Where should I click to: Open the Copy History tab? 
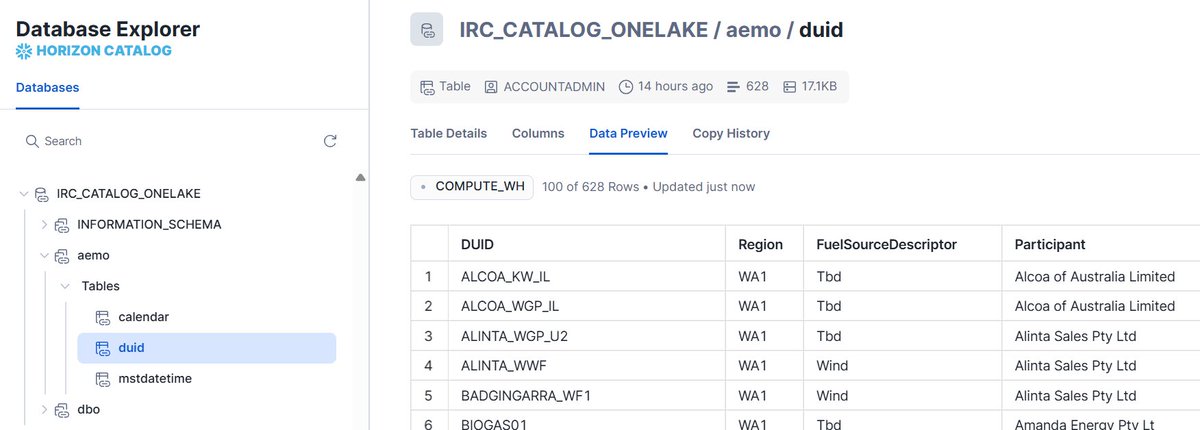tap(731, 133)
